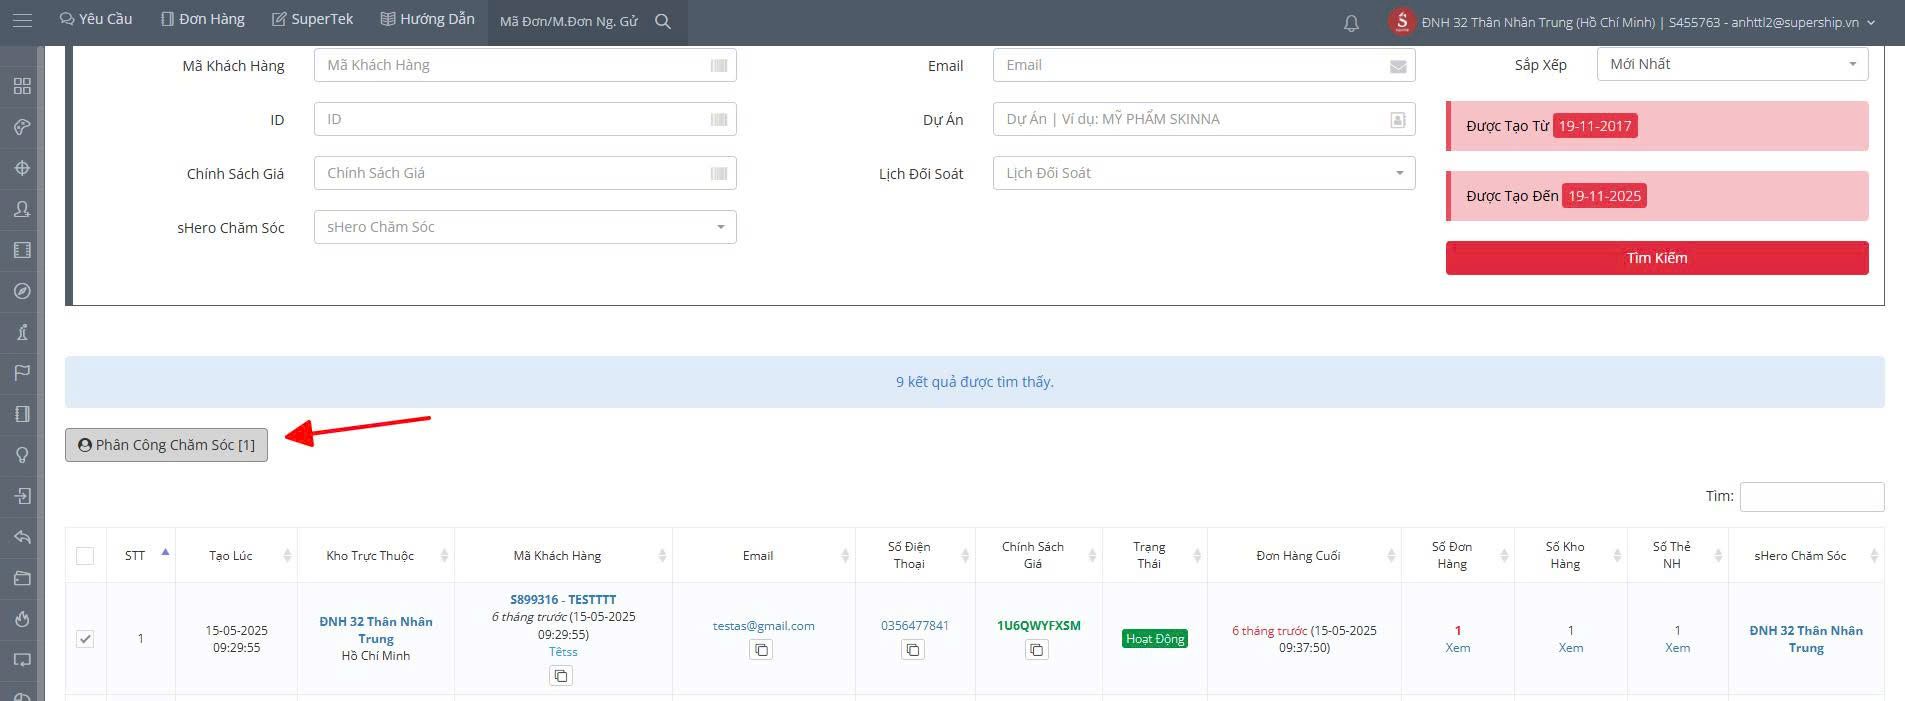Open the notifications bell icon
Image resolution: width=1905 pixels, height=701 pixels.
[1351, 22]
